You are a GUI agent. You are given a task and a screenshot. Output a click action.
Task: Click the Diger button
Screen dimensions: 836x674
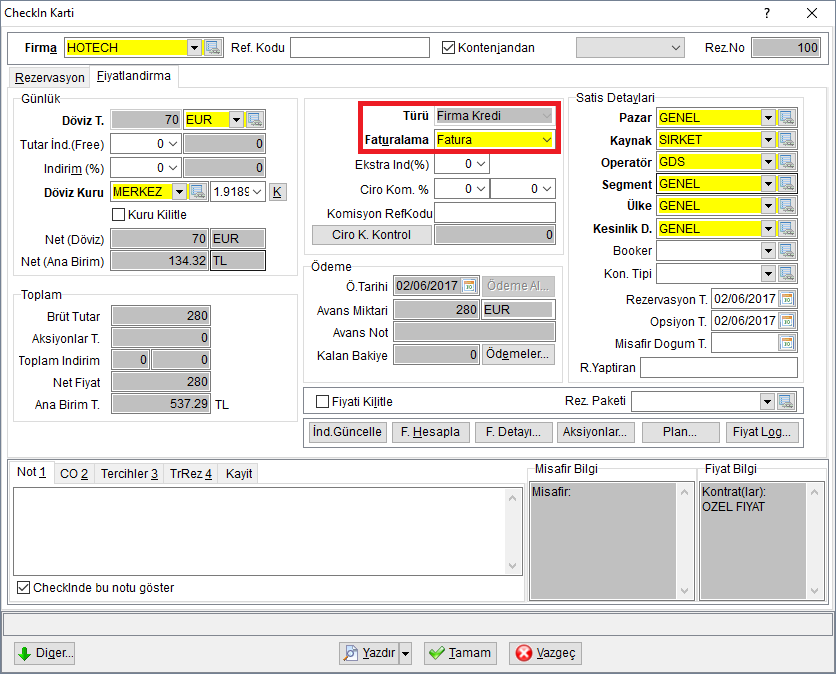44,653
